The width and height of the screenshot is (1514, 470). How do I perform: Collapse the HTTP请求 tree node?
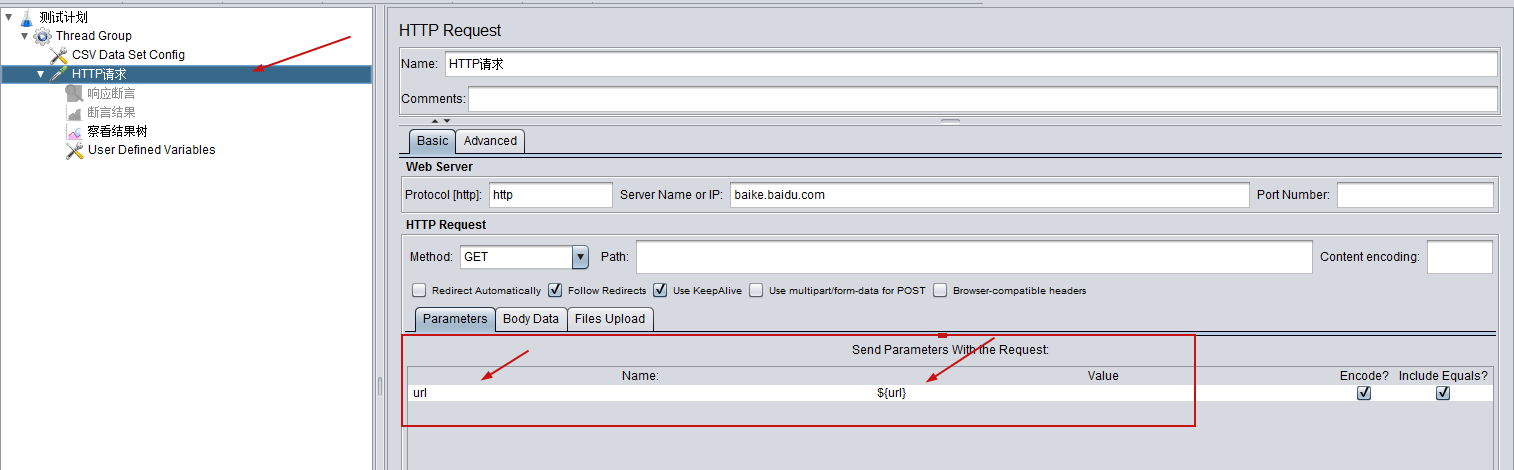(x=41, y=74)
